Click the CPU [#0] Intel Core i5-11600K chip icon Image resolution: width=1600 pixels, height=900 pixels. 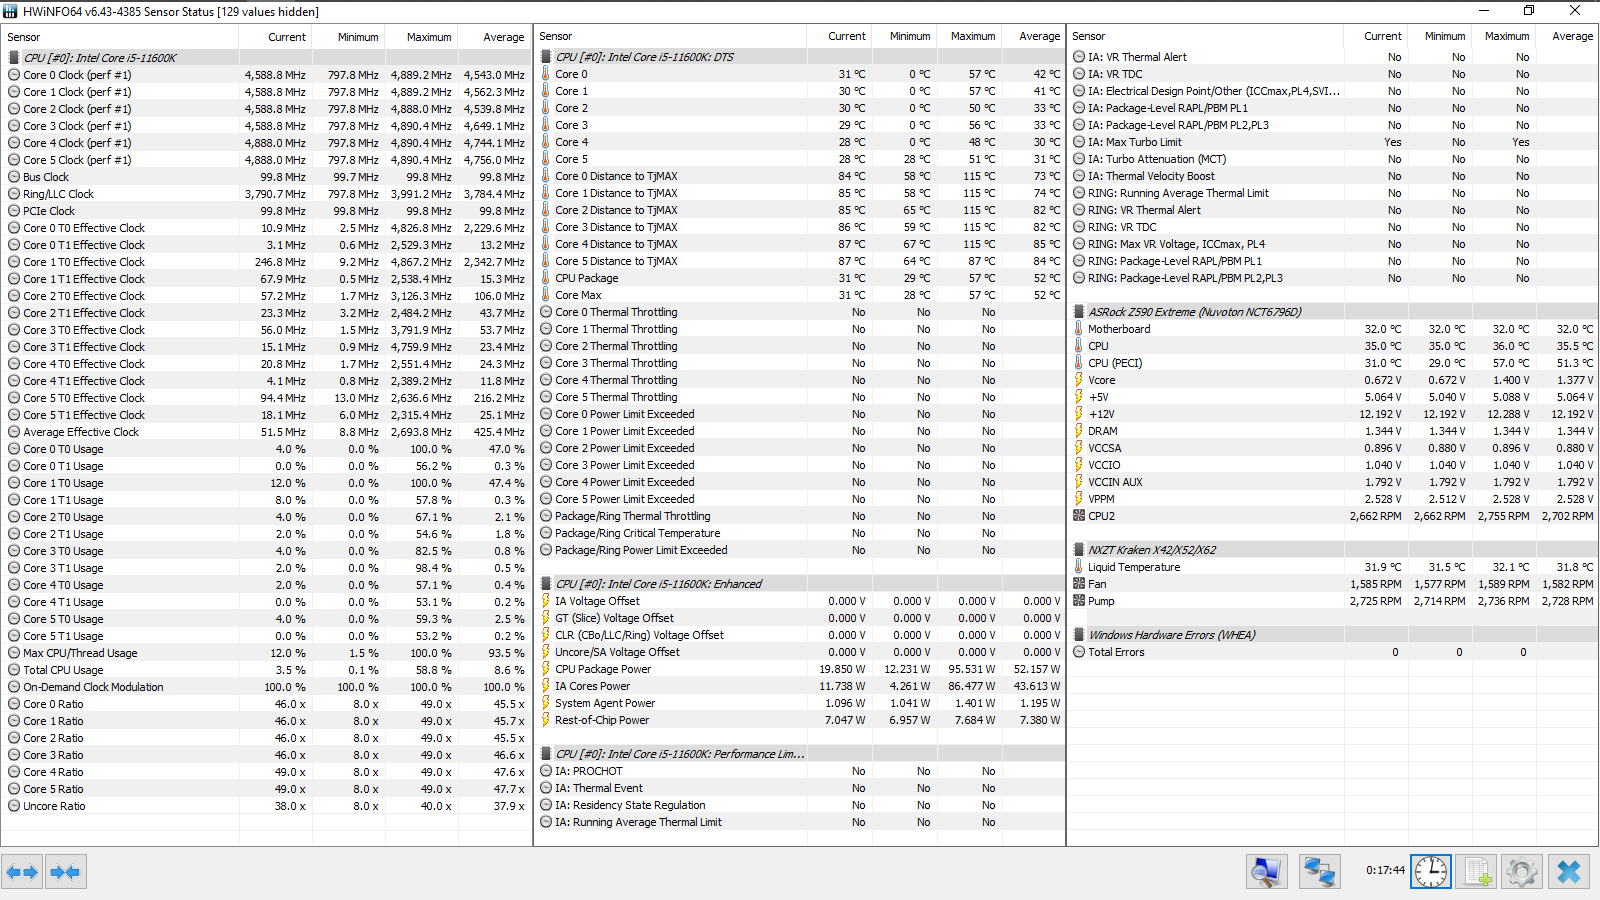pyautogui.click(x=14, y=58)
